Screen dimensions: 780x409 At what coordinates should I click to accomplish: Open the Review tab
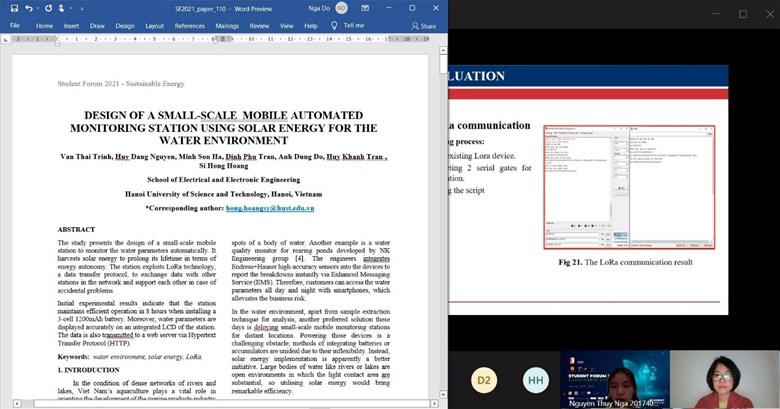tap(259, 26)
